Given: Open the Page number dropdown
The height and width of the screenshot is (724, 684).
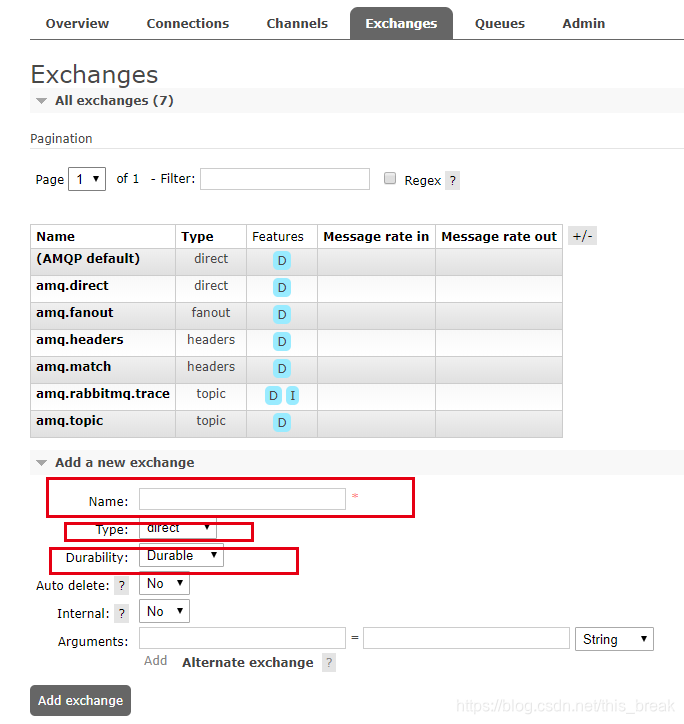Looking at the screenshot, I should [87, 179].
